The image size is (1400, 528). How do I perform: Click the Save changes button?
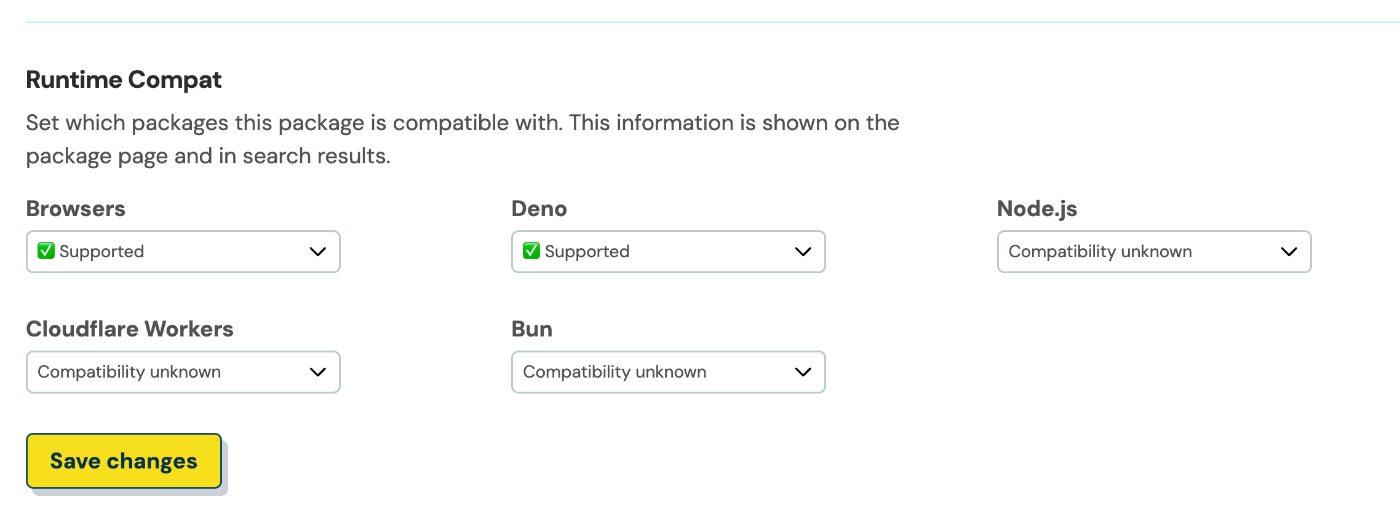pyautogui.click(x=124, y=461)
